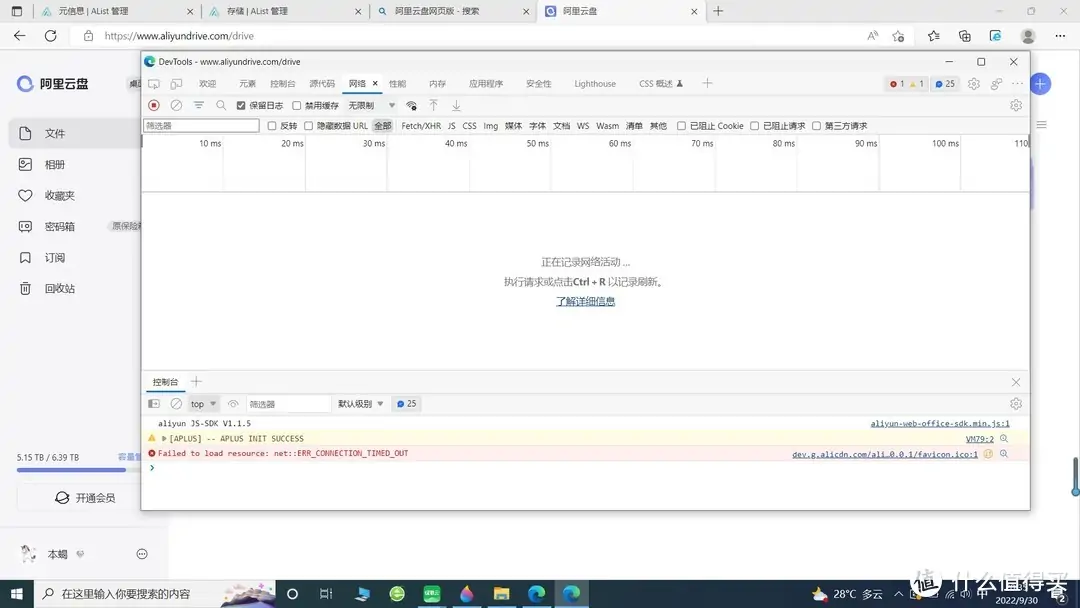Uncheck the 保留日志 checkbox
The image size is (1080, 608).
pyautogui.click(x=240, y=105)
